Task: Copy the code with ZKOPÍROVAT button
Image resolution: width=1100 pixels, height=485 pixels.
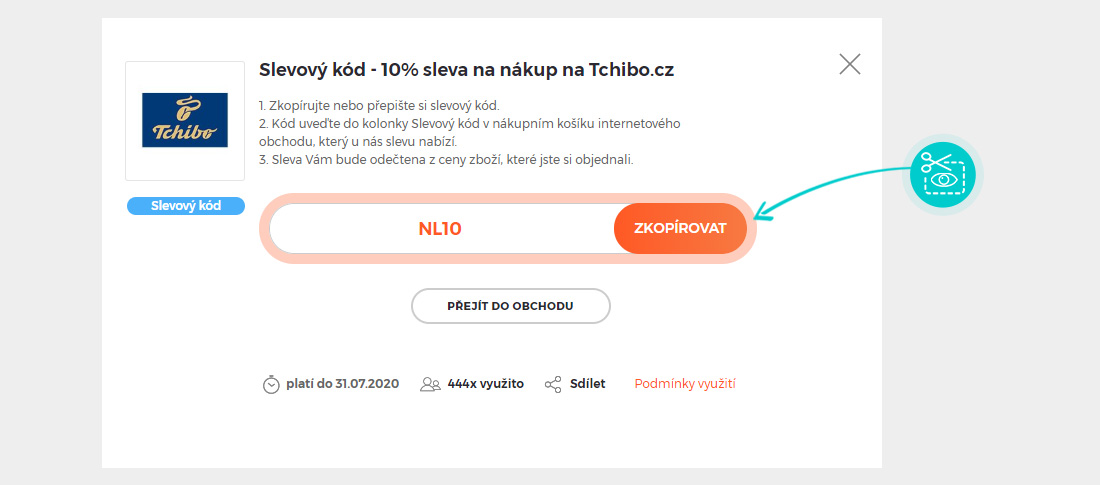Action: 680,229
